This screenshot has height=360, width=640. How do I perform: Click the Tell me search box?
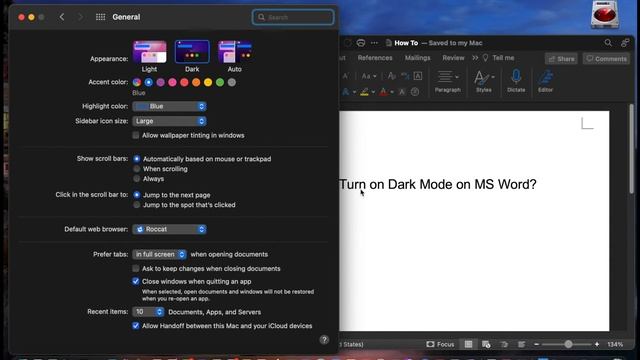pos(498,58)
